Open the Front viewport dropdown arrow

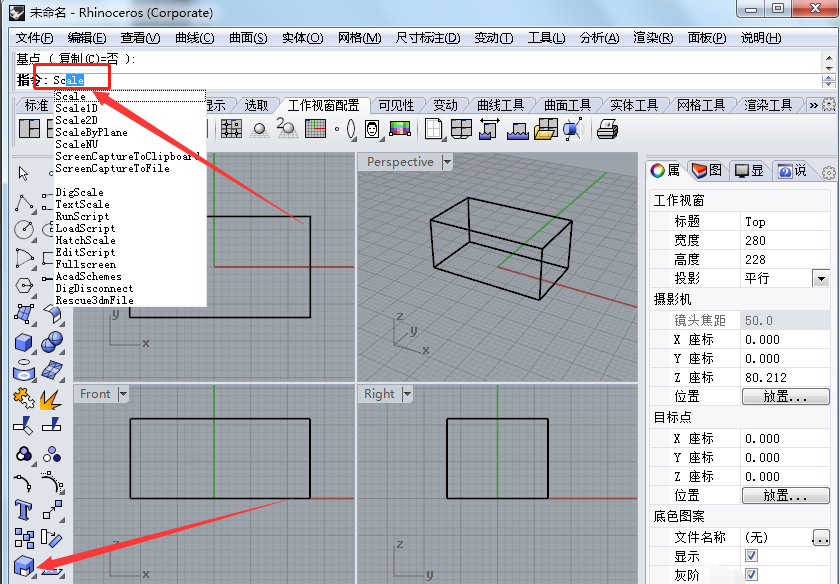point(123,394)
